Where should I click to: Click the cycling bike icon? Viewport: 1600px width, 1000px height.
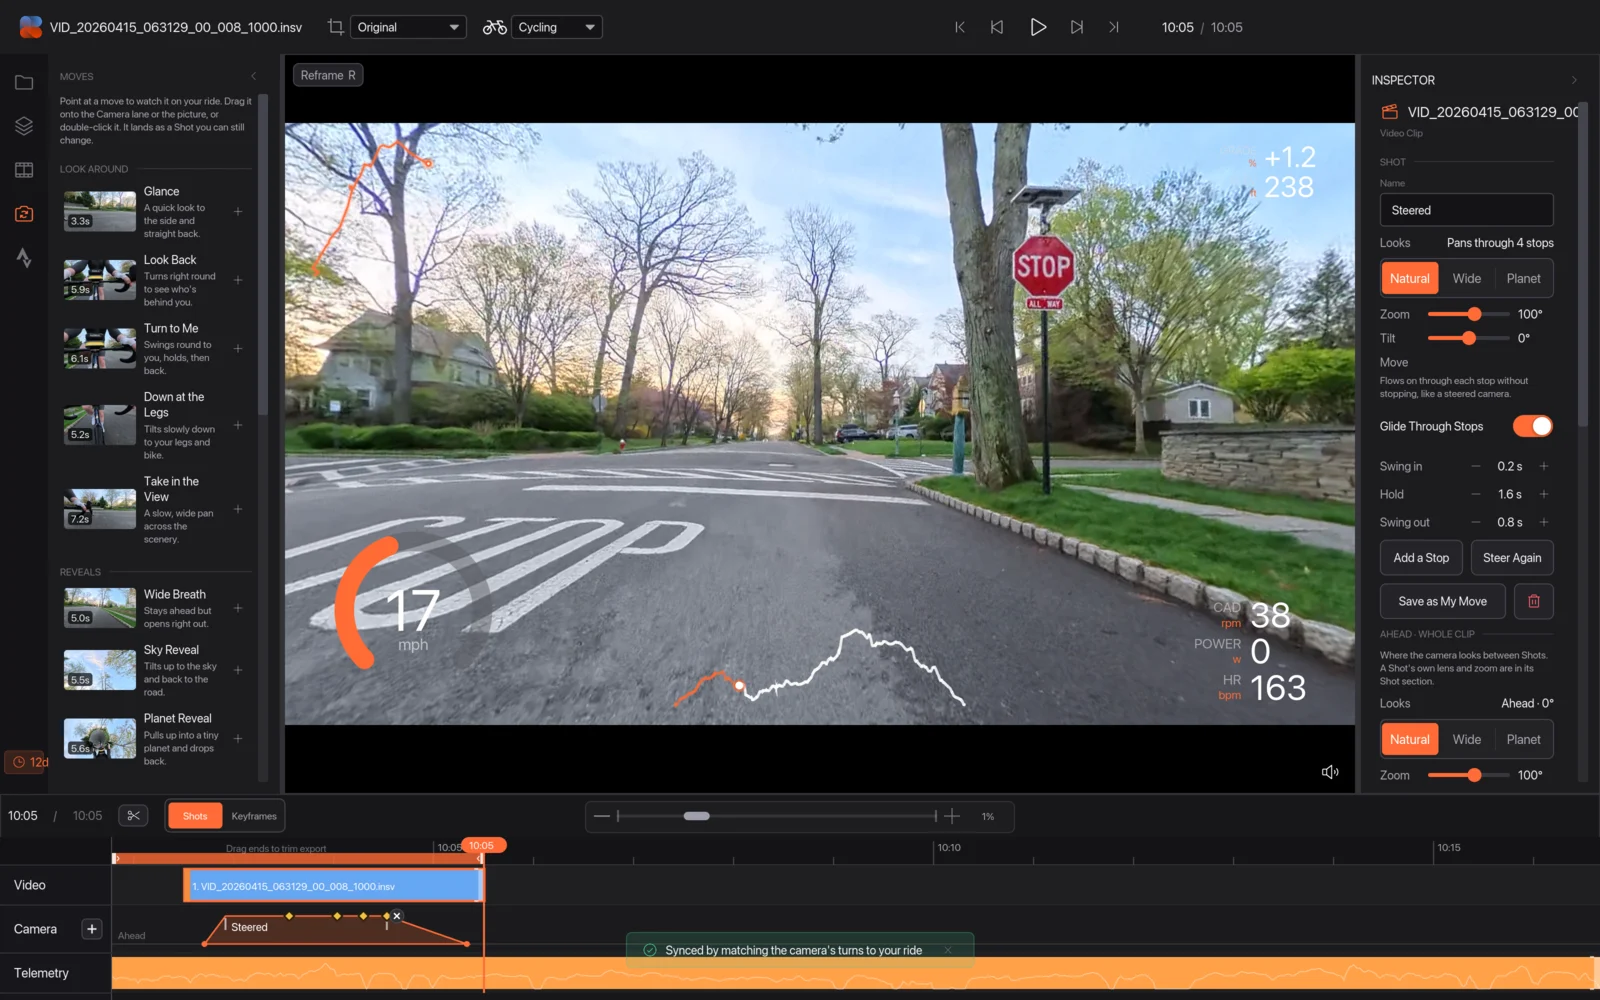tap(494, 27)
